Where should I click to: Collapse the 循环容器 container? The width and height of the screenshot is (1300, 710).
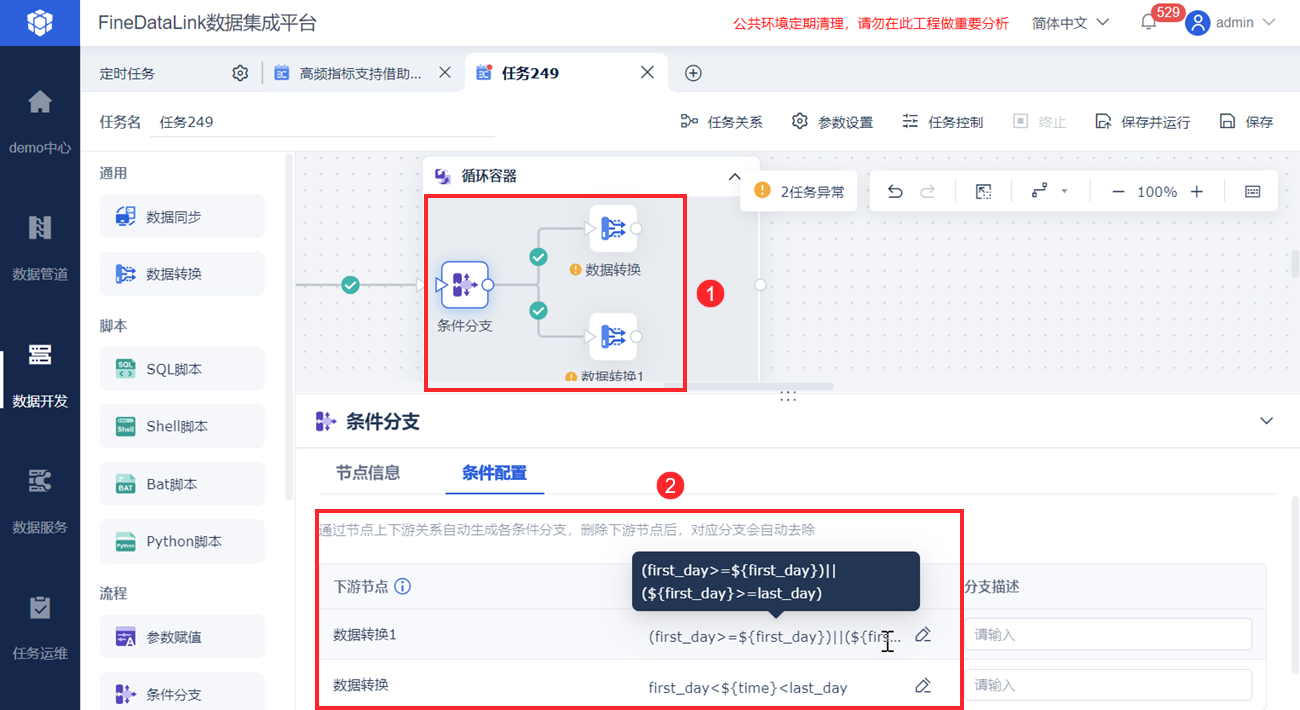click(734, 176)
